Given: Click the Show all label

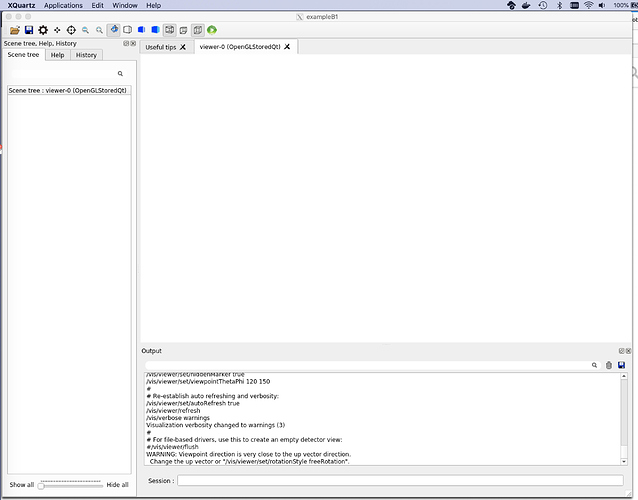Looking at the screenshot, I should tap(22, 485).
